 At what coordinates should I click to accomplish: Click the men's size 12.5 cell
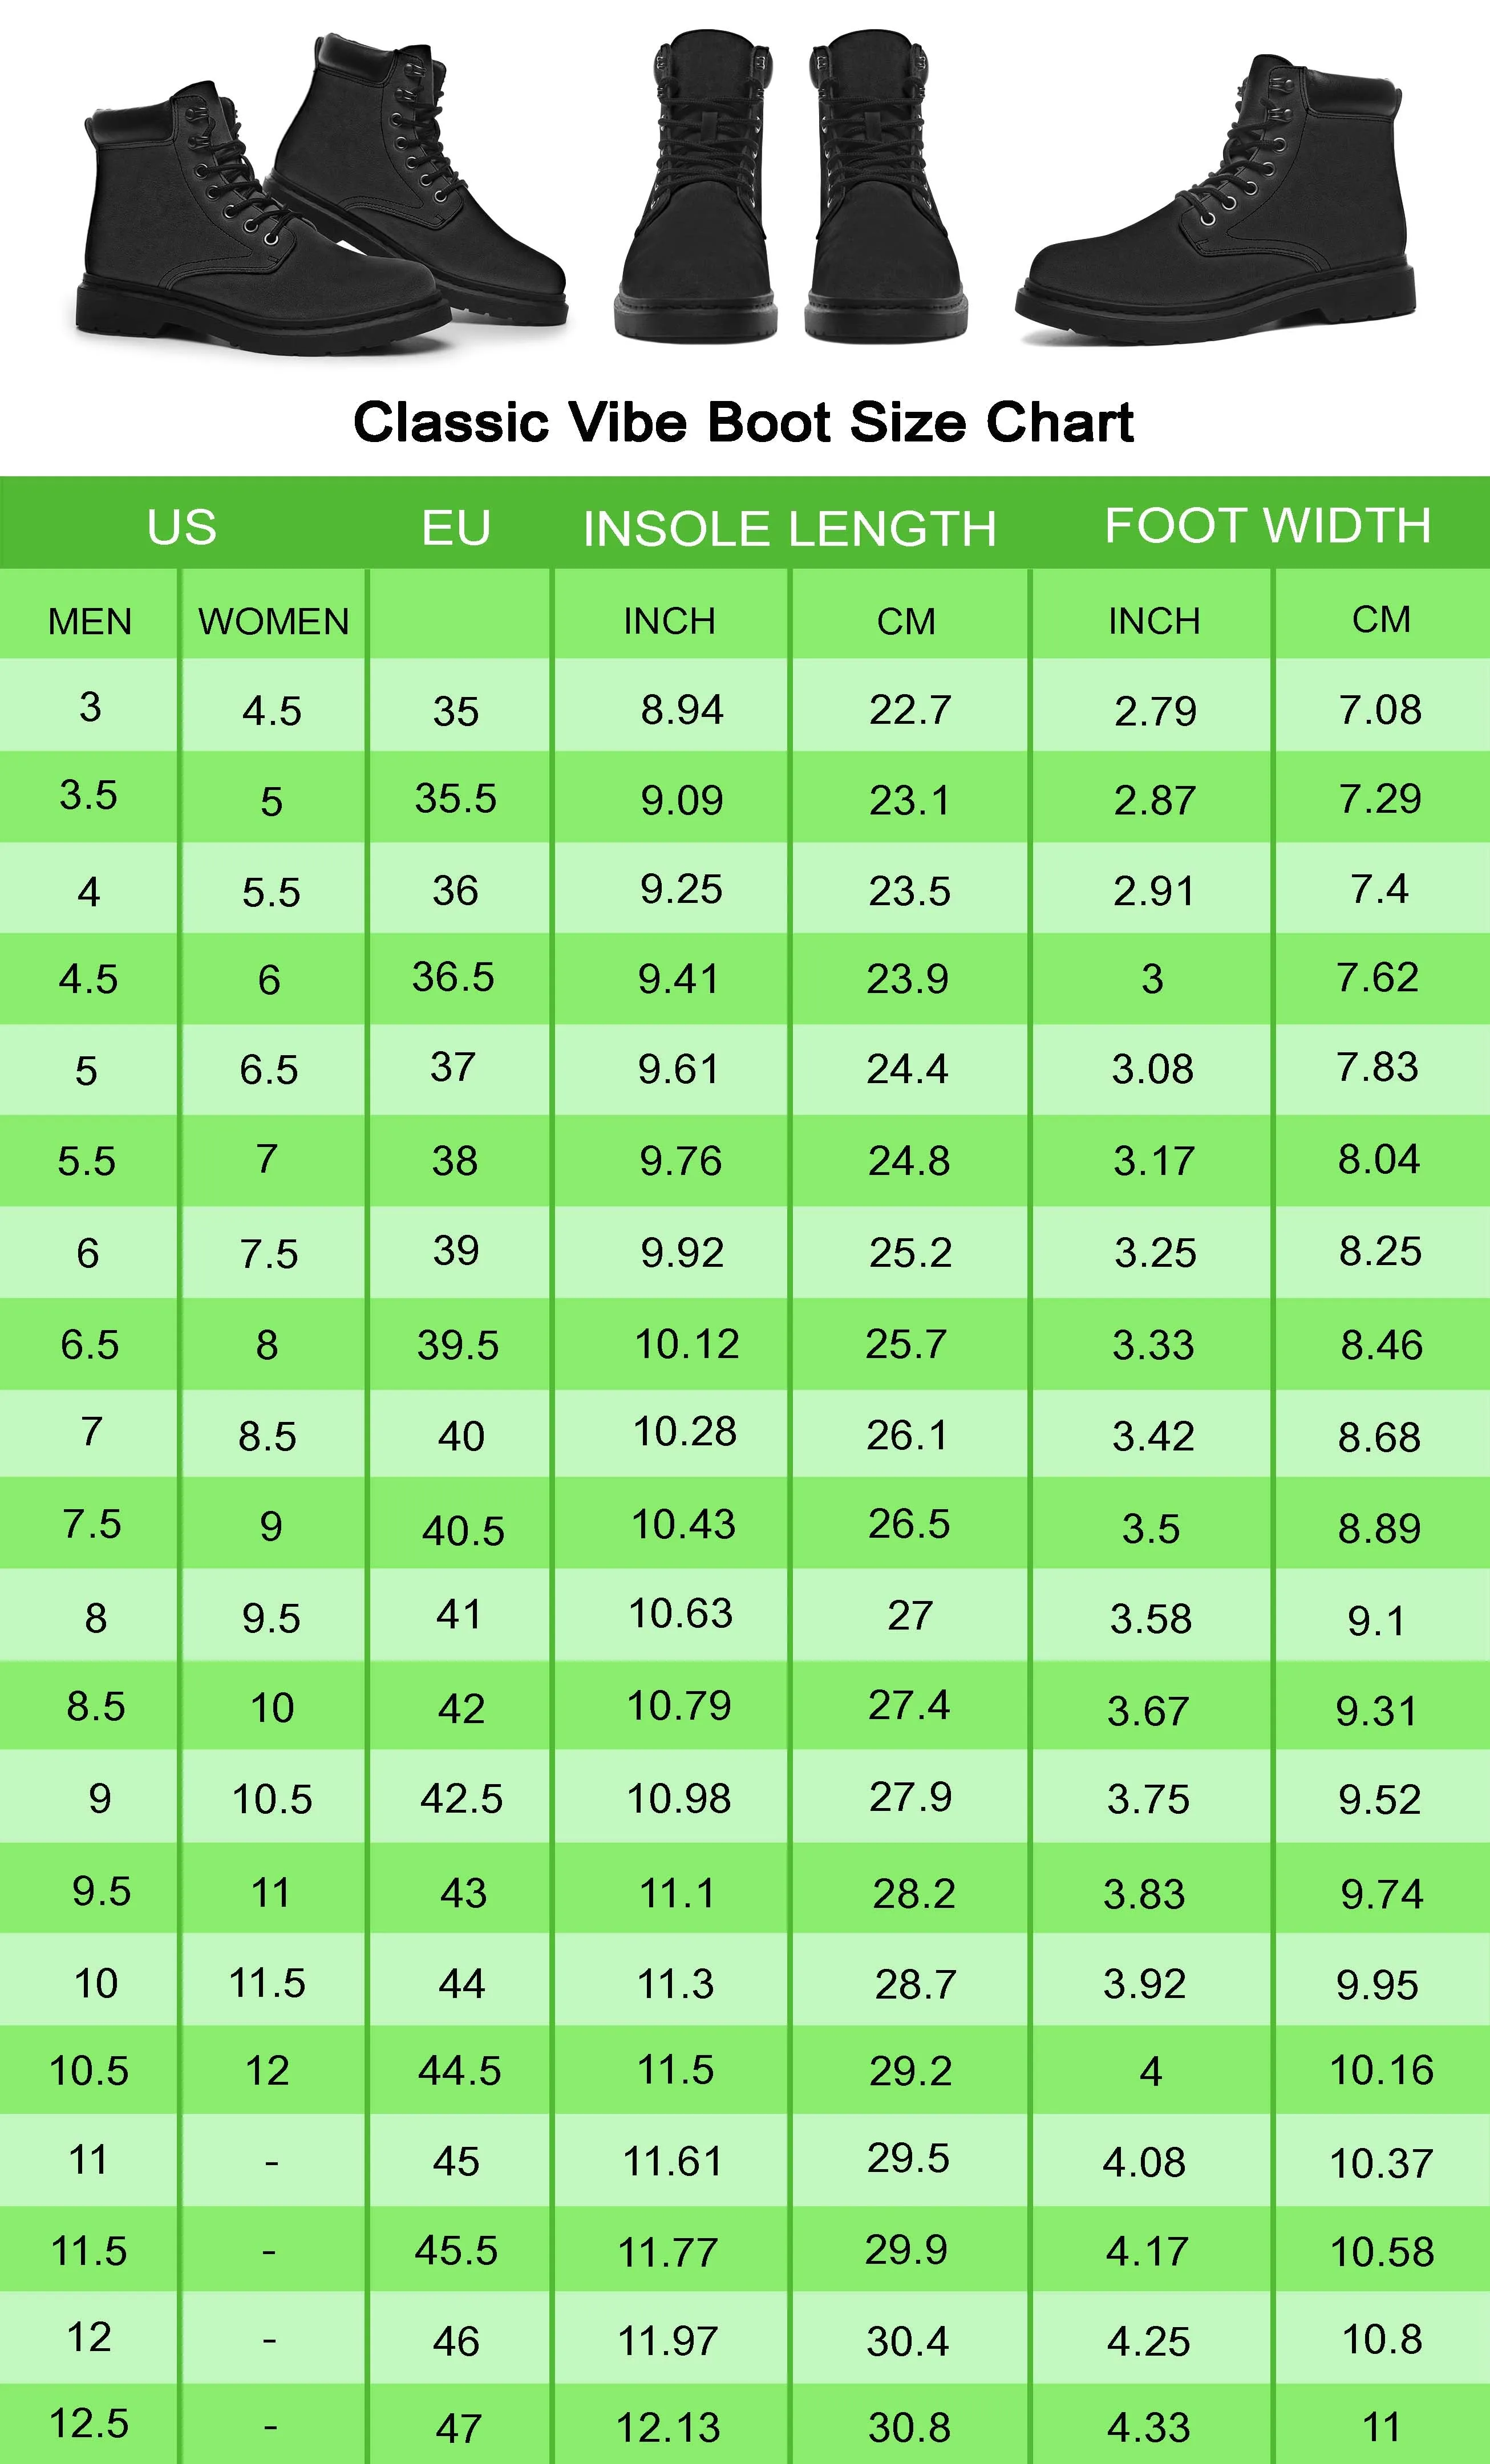coord(89,2422)
